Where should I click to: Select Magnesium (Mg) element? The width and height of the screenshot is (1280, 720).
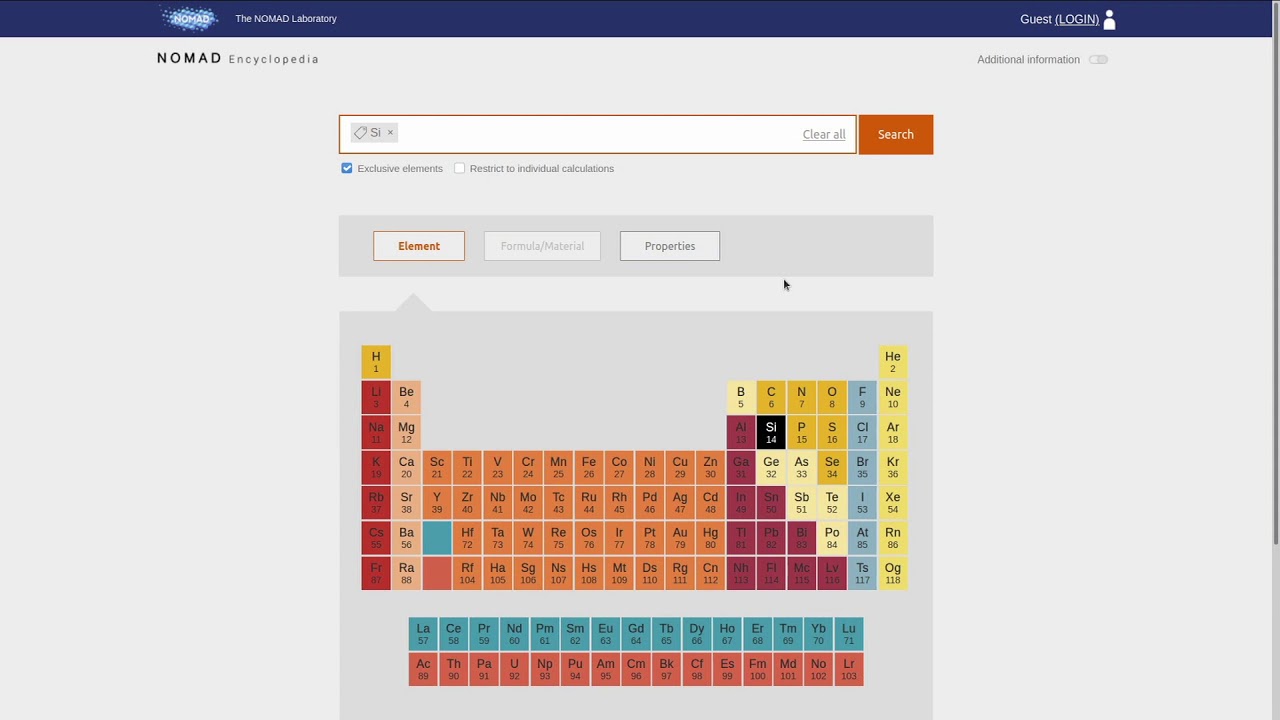point(406,432)
